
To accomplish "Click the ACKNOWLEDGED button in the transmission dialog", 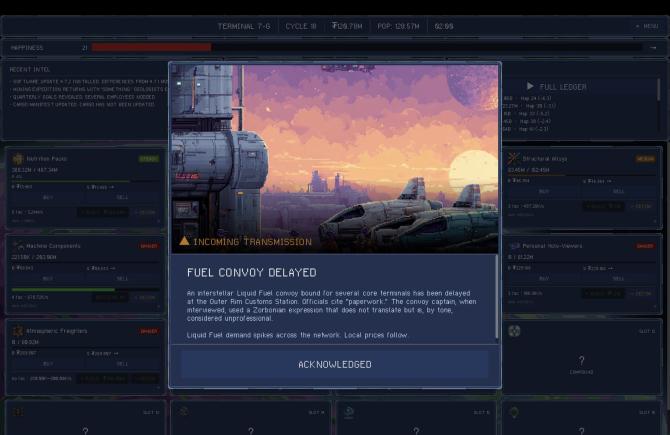I will pyautogui.click(x=335, y=364).
